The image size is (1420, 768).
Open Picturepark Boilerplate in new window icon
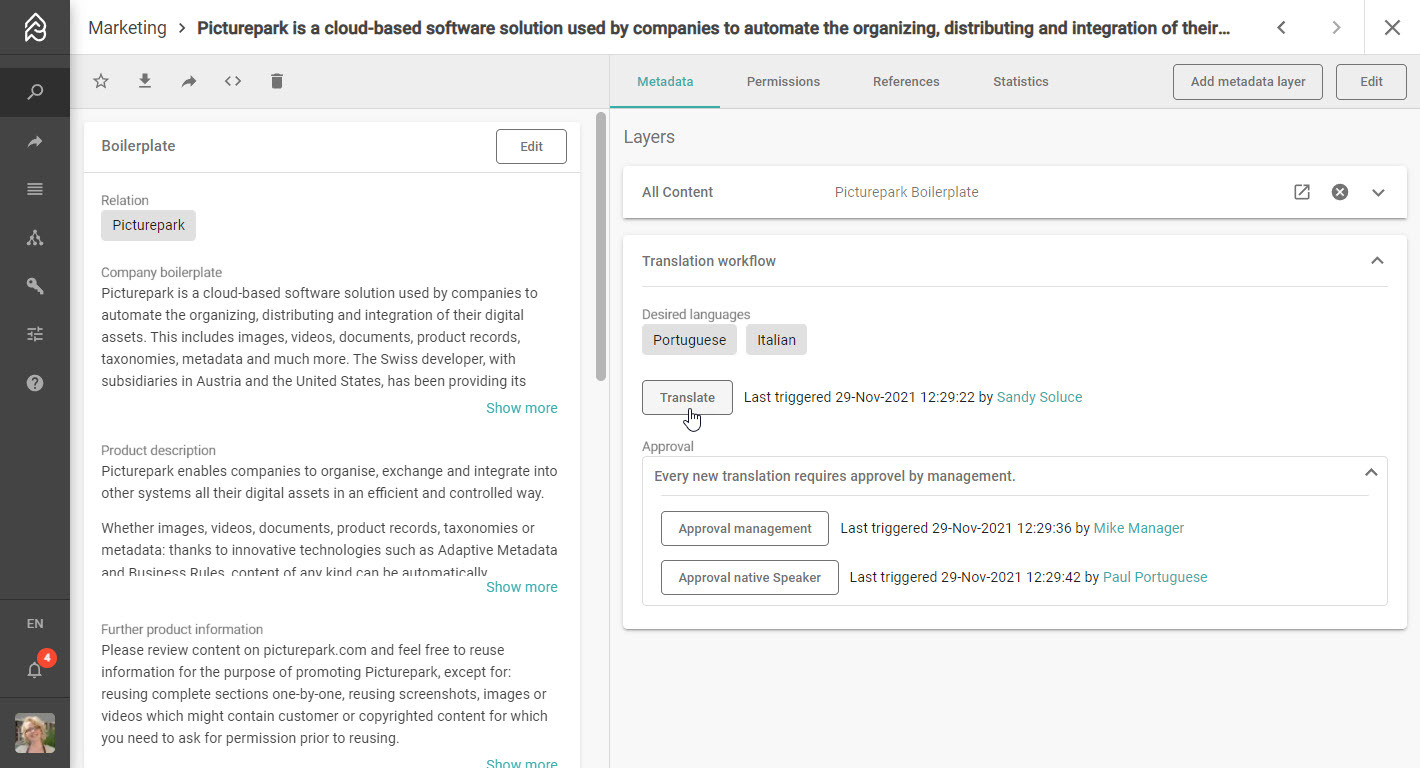tap(1302, 192)
